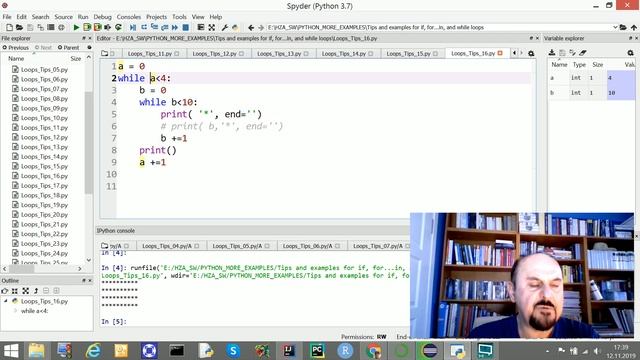Click the Debug file toolbar icon
The height and width of the screenshot is (360, 640).
pos(133,27)
